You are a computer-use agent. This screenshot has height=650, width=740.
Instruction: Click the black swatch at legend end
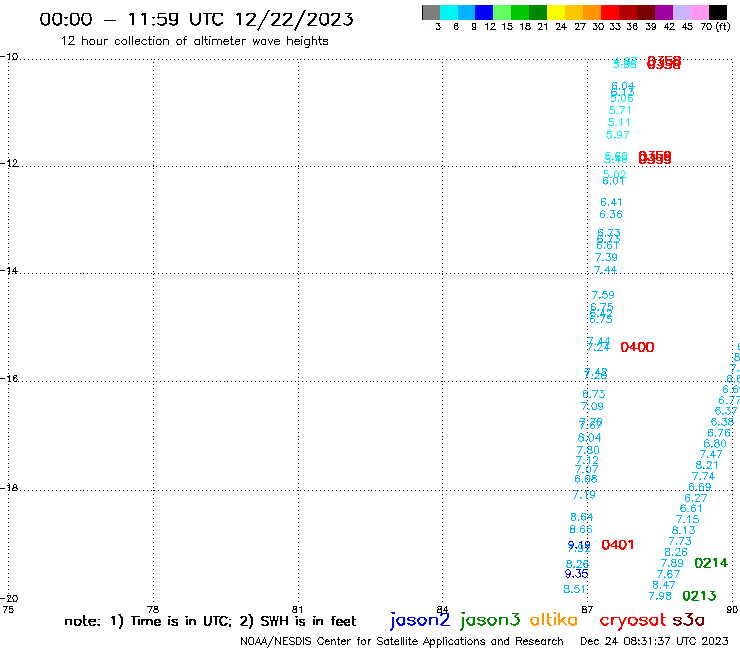point(718,12)
